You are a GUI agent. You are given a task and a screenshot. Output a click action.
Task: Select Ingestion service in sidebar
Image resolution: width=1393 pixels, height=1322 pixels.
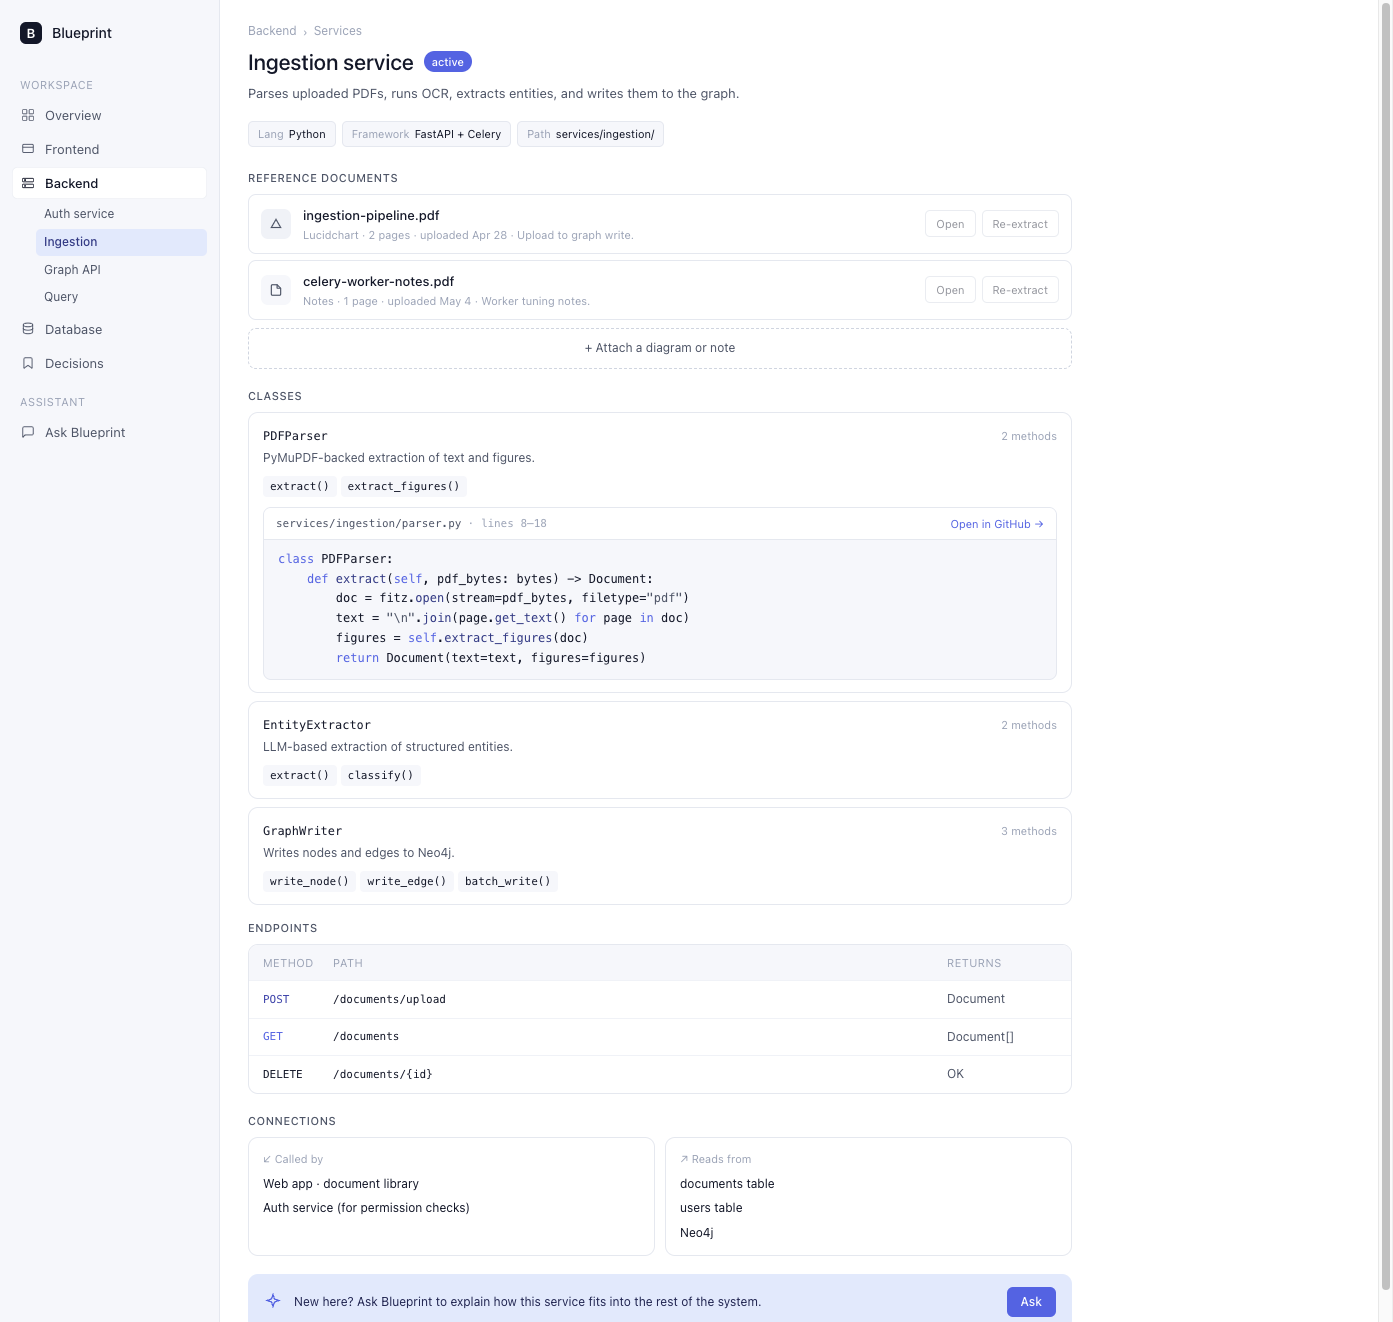point(121,242)
